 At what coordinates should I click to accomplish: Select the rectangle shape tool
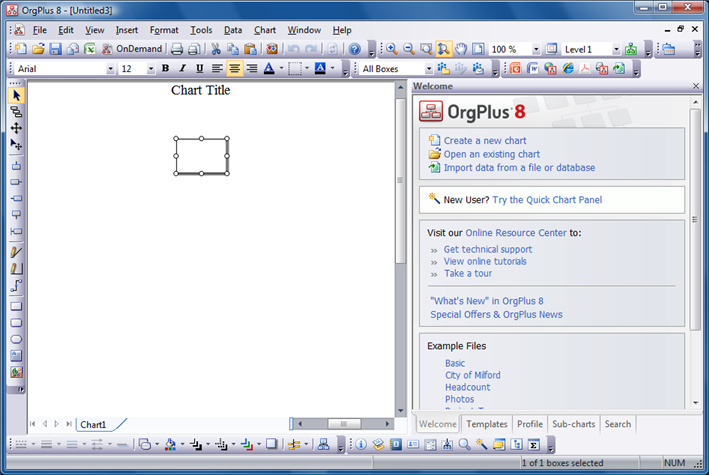[16, 306]
